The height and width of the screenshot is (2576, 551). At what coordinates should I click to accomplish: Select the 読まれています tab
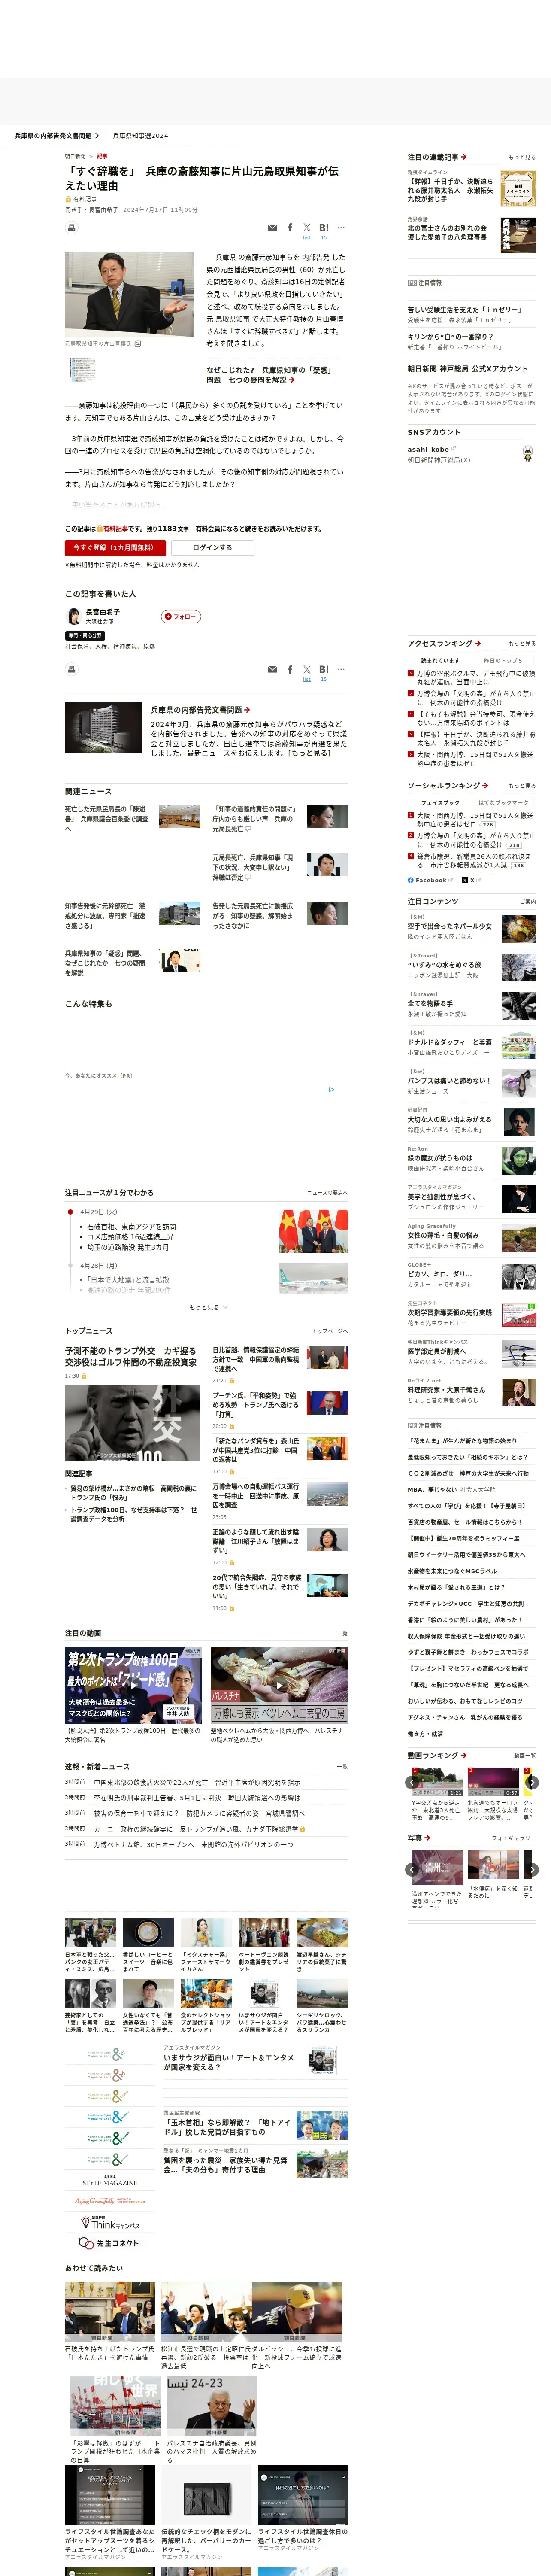click(440, 661)
